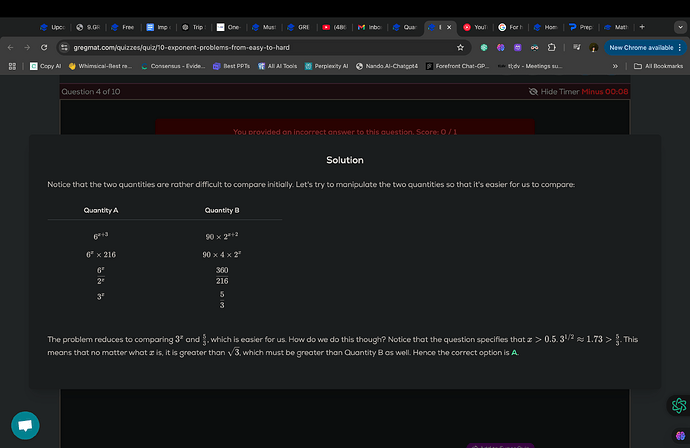Open the chat support bubble
The image size is (690, 448).
[x=25, y=425]
